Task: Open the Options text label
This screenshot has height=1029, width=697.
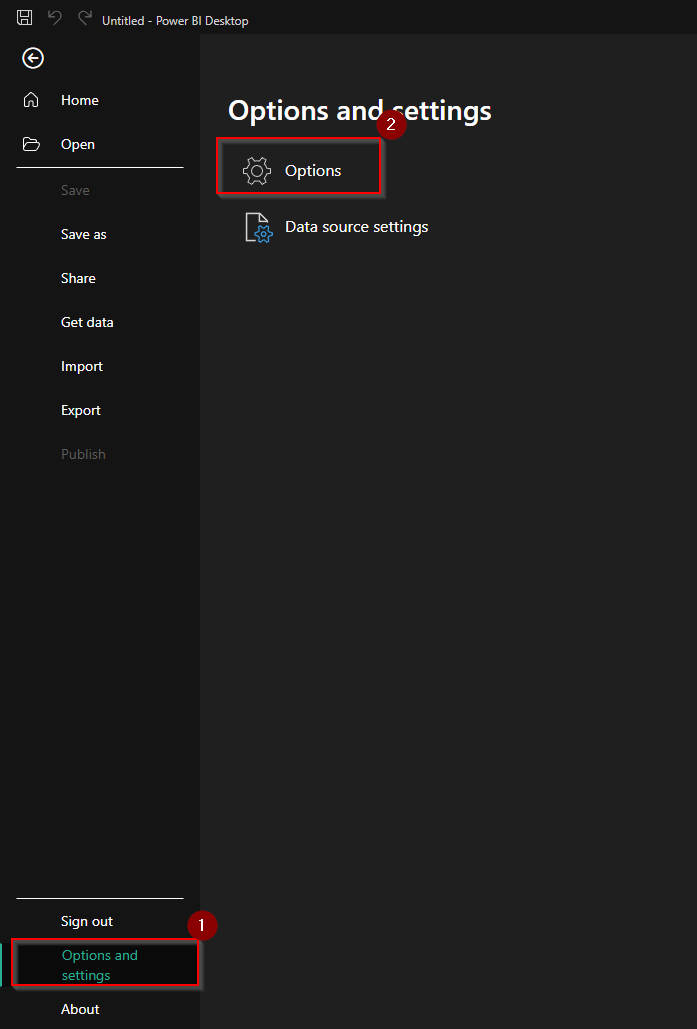Action: tap(313, 171)
